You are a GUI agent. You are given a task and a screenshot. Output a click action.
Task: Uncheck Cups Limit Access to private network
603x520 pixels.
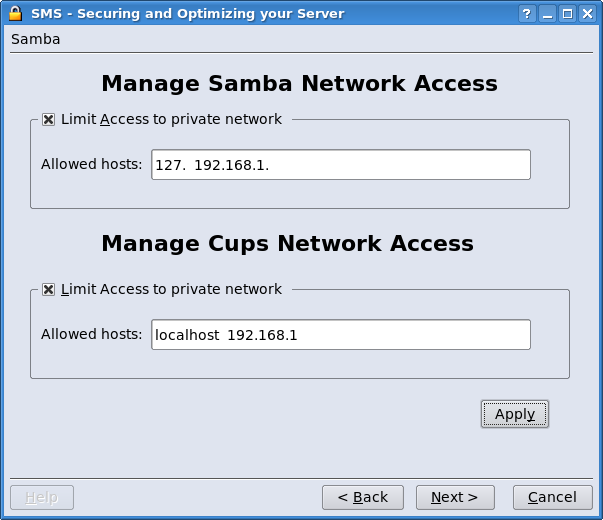[48, 289]
